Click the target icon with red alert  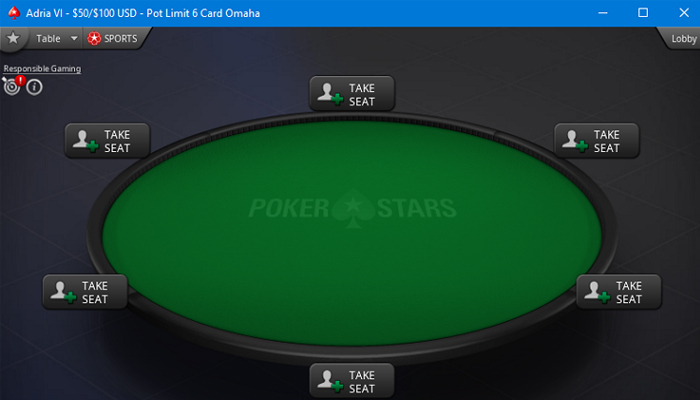[x=12, y=86]
